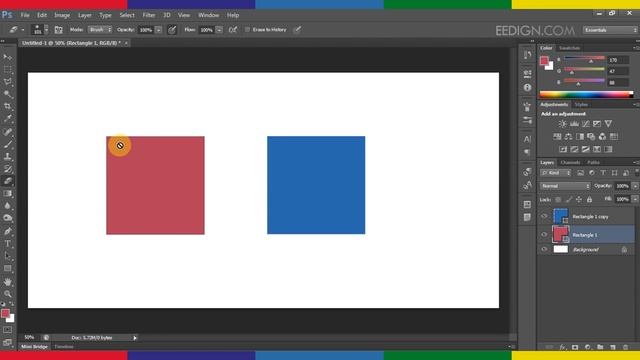Open the layer blend mode Normal dropdown
Viewport: 640px width, 360px height.
click(565, 186)
